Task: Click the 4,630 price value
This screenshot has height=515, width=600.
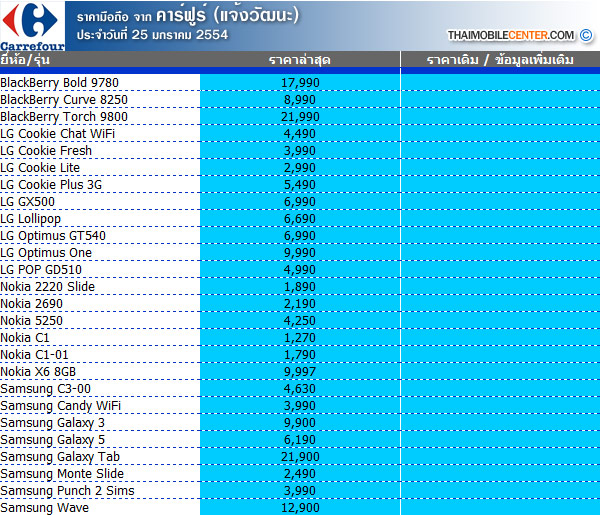Action: pyautogui.click(x=300, y=389)
